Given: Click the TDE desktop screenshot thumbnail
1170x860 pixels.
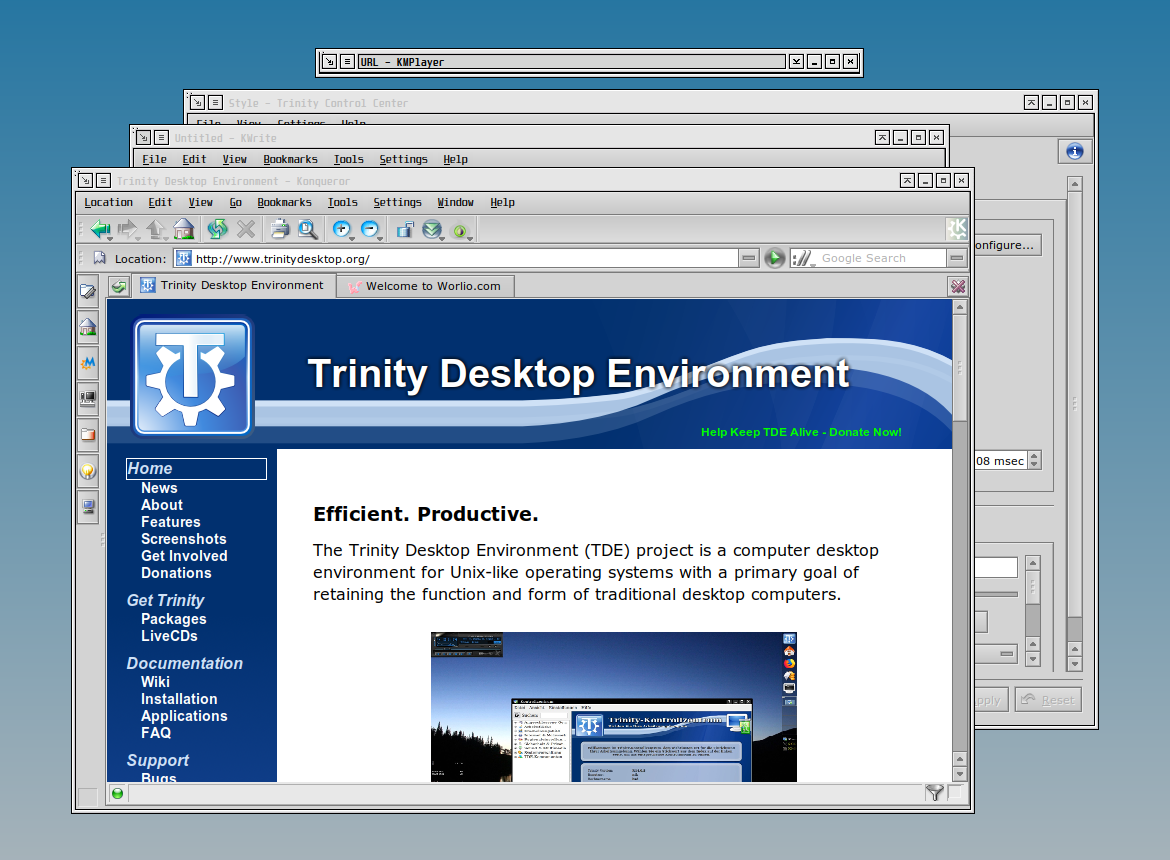Looking at the screenshot, I should coord(613,707).
